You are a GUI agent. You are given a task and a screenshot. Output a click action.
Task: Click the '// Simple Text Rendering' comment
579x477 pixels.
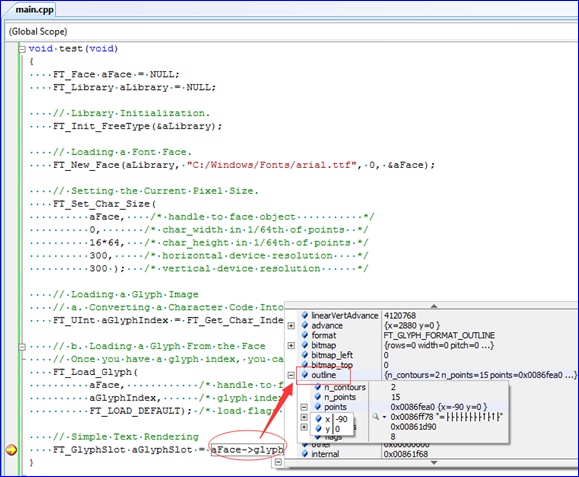126,437
